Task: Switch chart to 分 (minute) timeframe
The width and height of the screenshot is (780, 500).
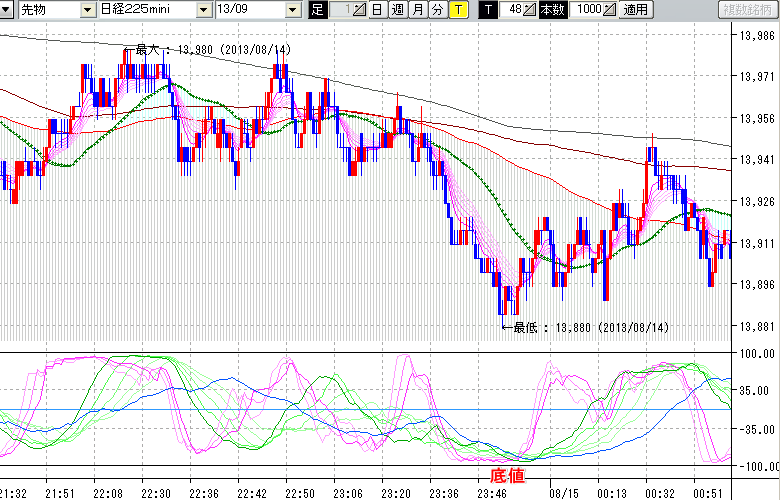Action: pos(437,10)
